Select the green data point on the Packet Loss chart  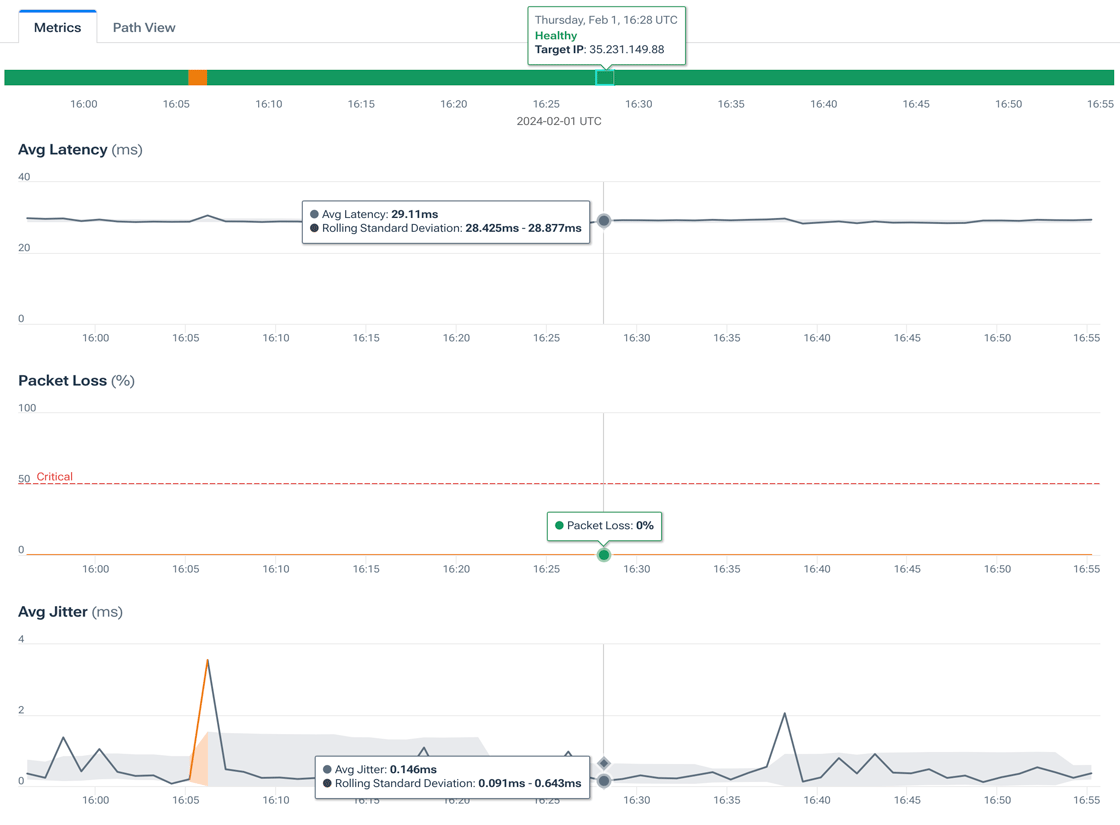(x=604, y=554)
